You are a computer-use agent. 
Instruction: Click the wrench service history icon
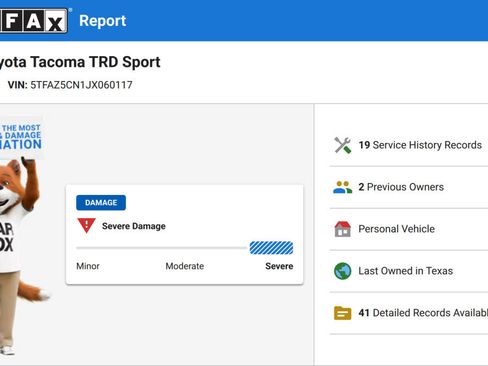tap(343, 145)
